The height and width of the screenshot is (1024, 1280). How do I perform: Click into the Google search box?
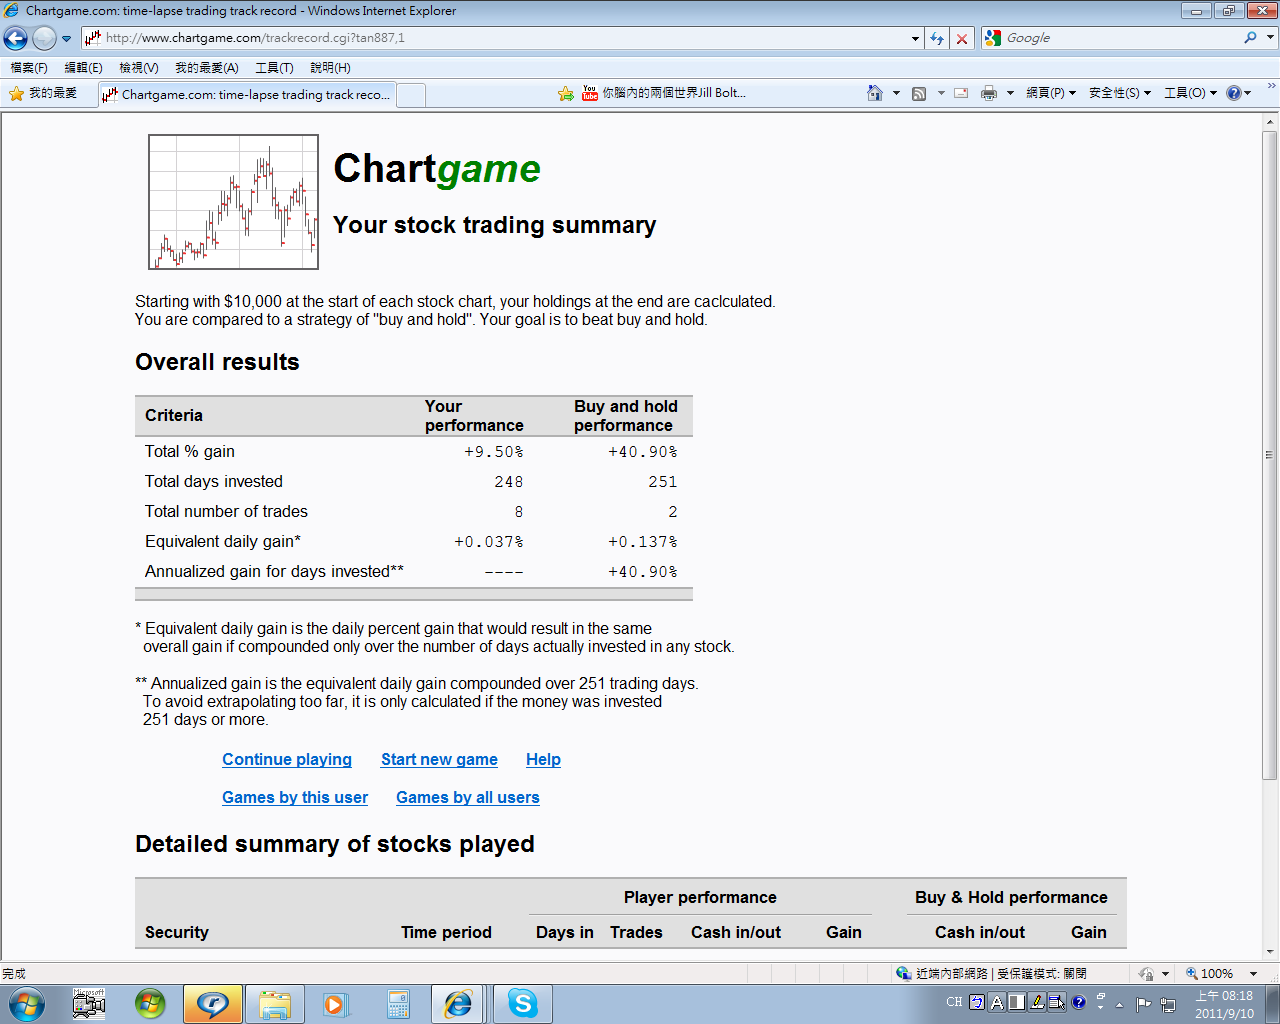tap(1120, 38)
